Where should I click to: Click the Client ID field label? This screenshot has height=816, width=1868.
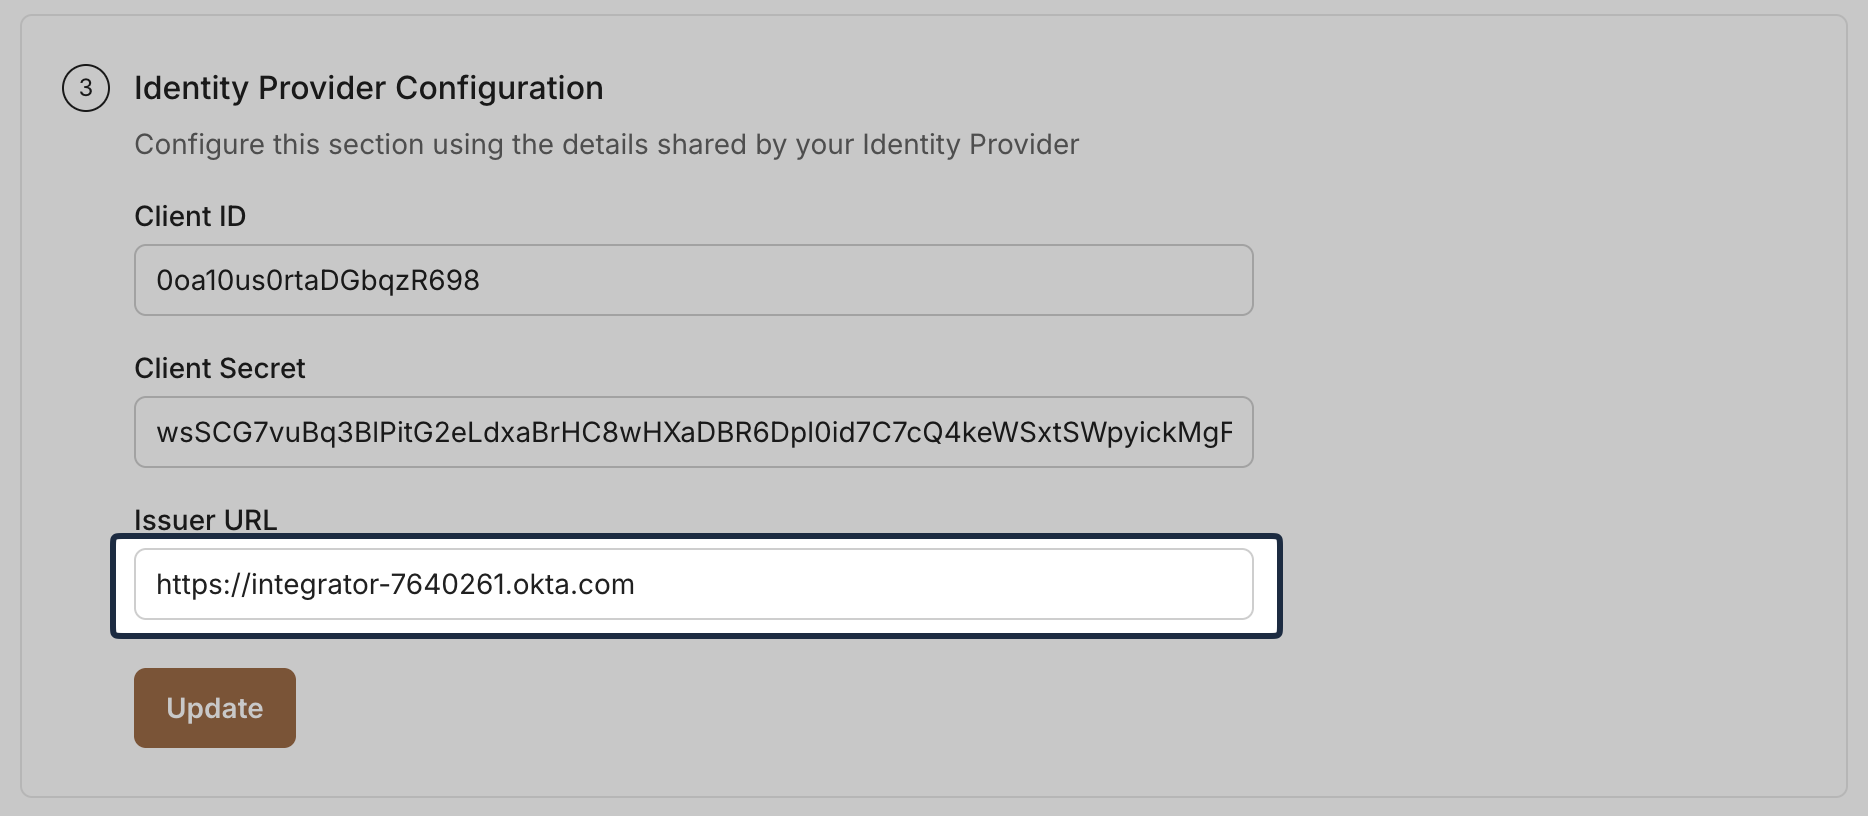pos(190,215)
